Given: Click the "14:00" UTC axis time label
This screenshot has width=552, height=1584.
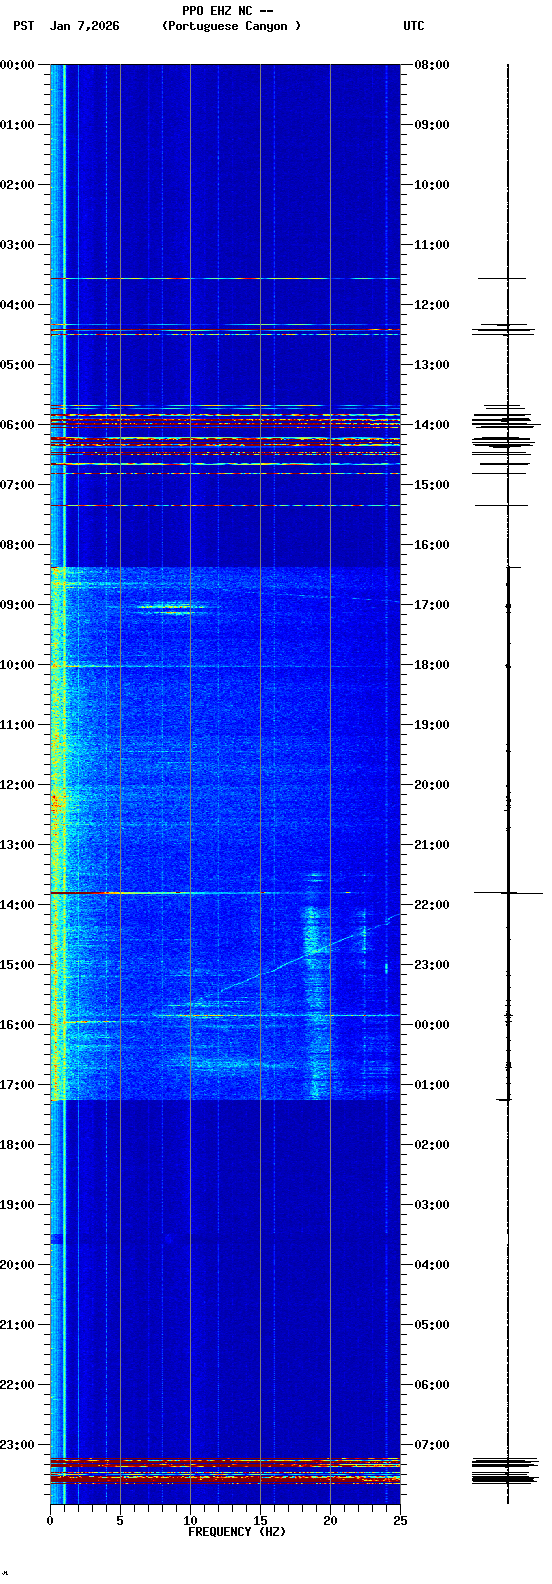Looking at the screenshot, I should [432, 425].
